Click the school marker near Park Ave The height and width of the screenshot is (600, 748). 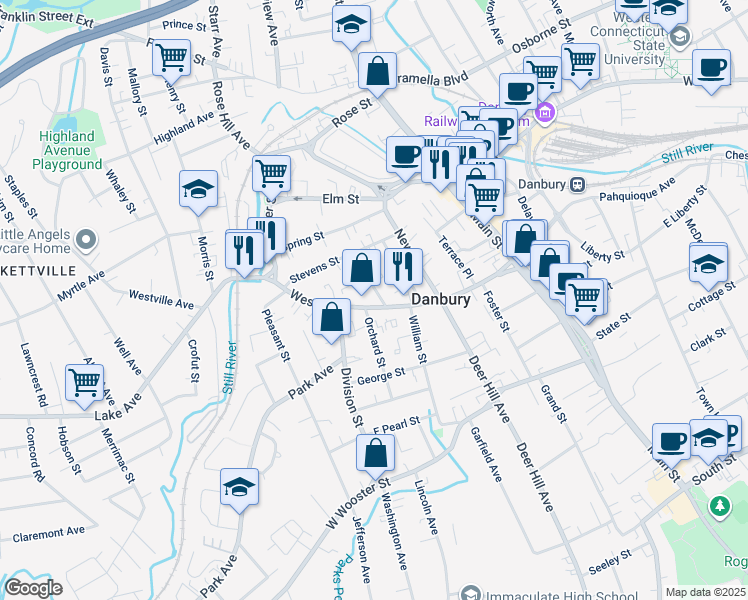[x=240, y=486]
